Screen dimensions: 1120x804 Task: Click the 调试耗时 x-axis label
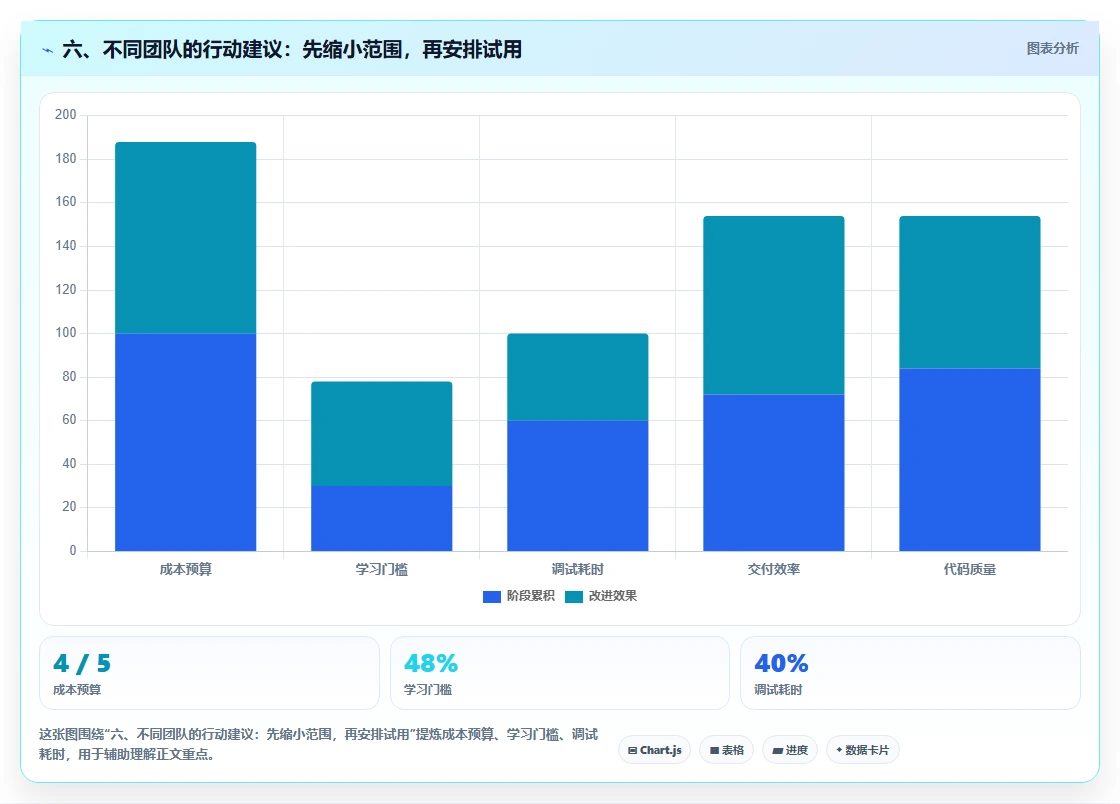[578, 569]
